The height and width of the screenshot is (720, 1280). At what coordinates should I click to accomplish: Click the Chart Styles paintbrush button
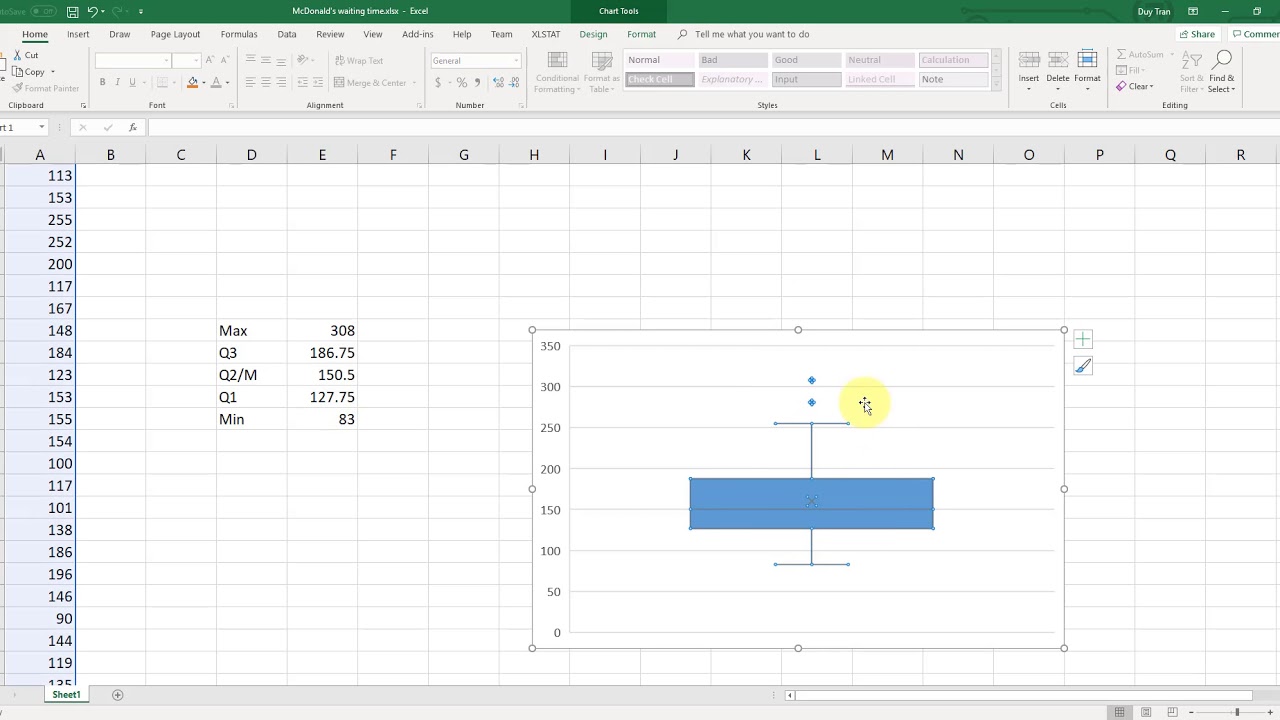pyautogui.click(x=1083, y=366)
